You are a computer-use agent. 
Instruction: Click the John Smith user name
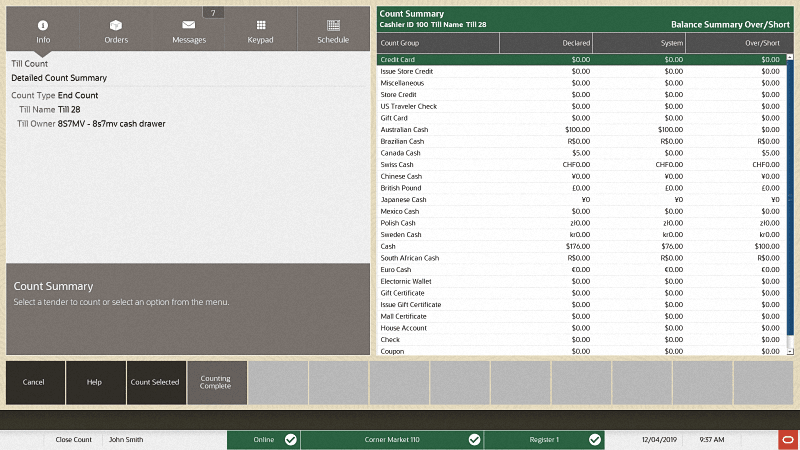coord(126,439)
